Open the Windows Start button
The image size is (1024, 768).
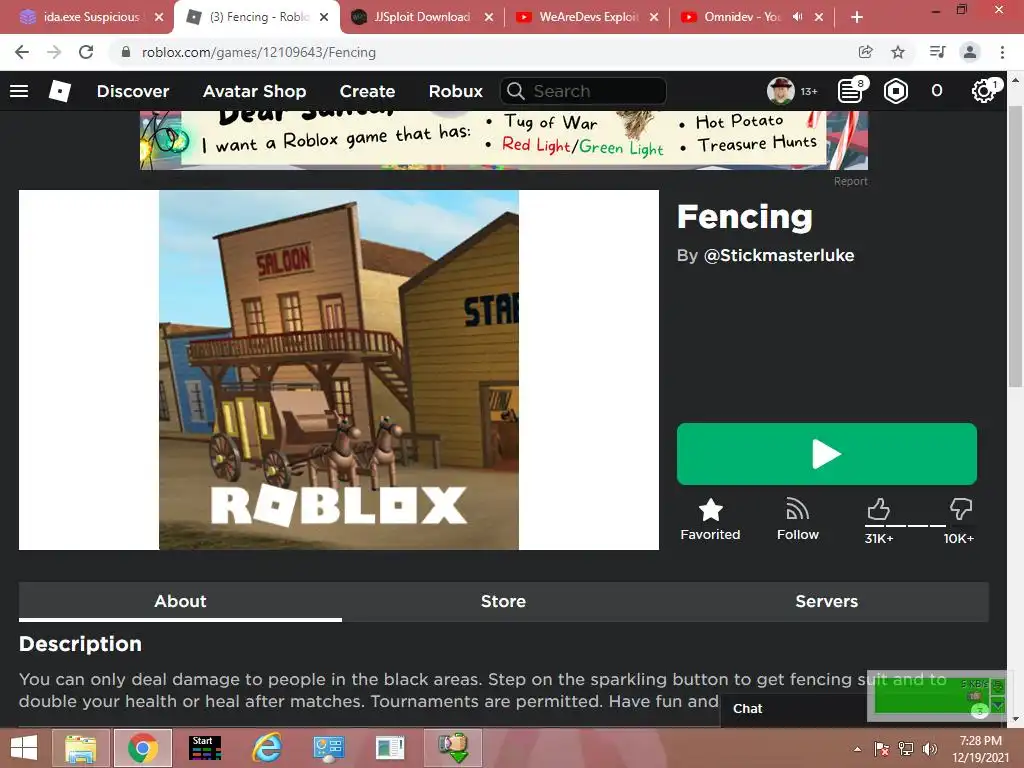point(24,748)
